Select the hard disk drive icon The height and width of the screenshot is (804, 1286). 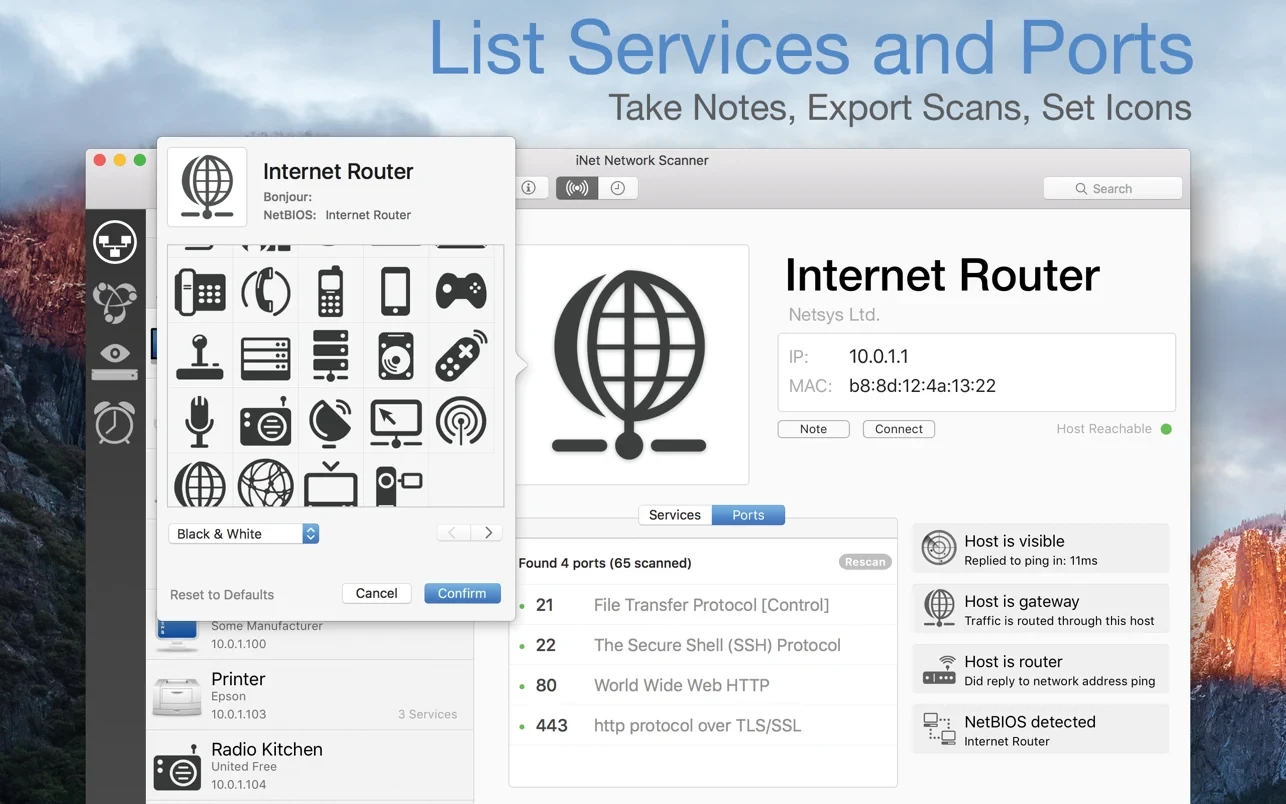click(x=396, y=356)
